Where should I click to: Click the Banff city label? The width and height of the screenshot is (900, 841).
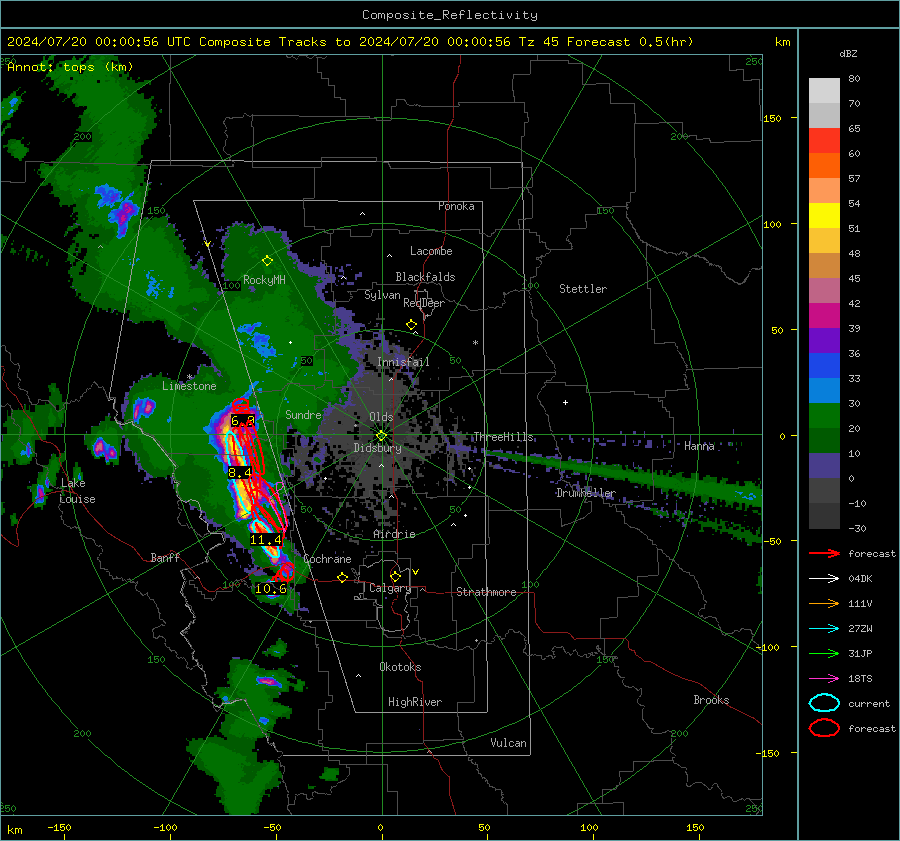165,557
